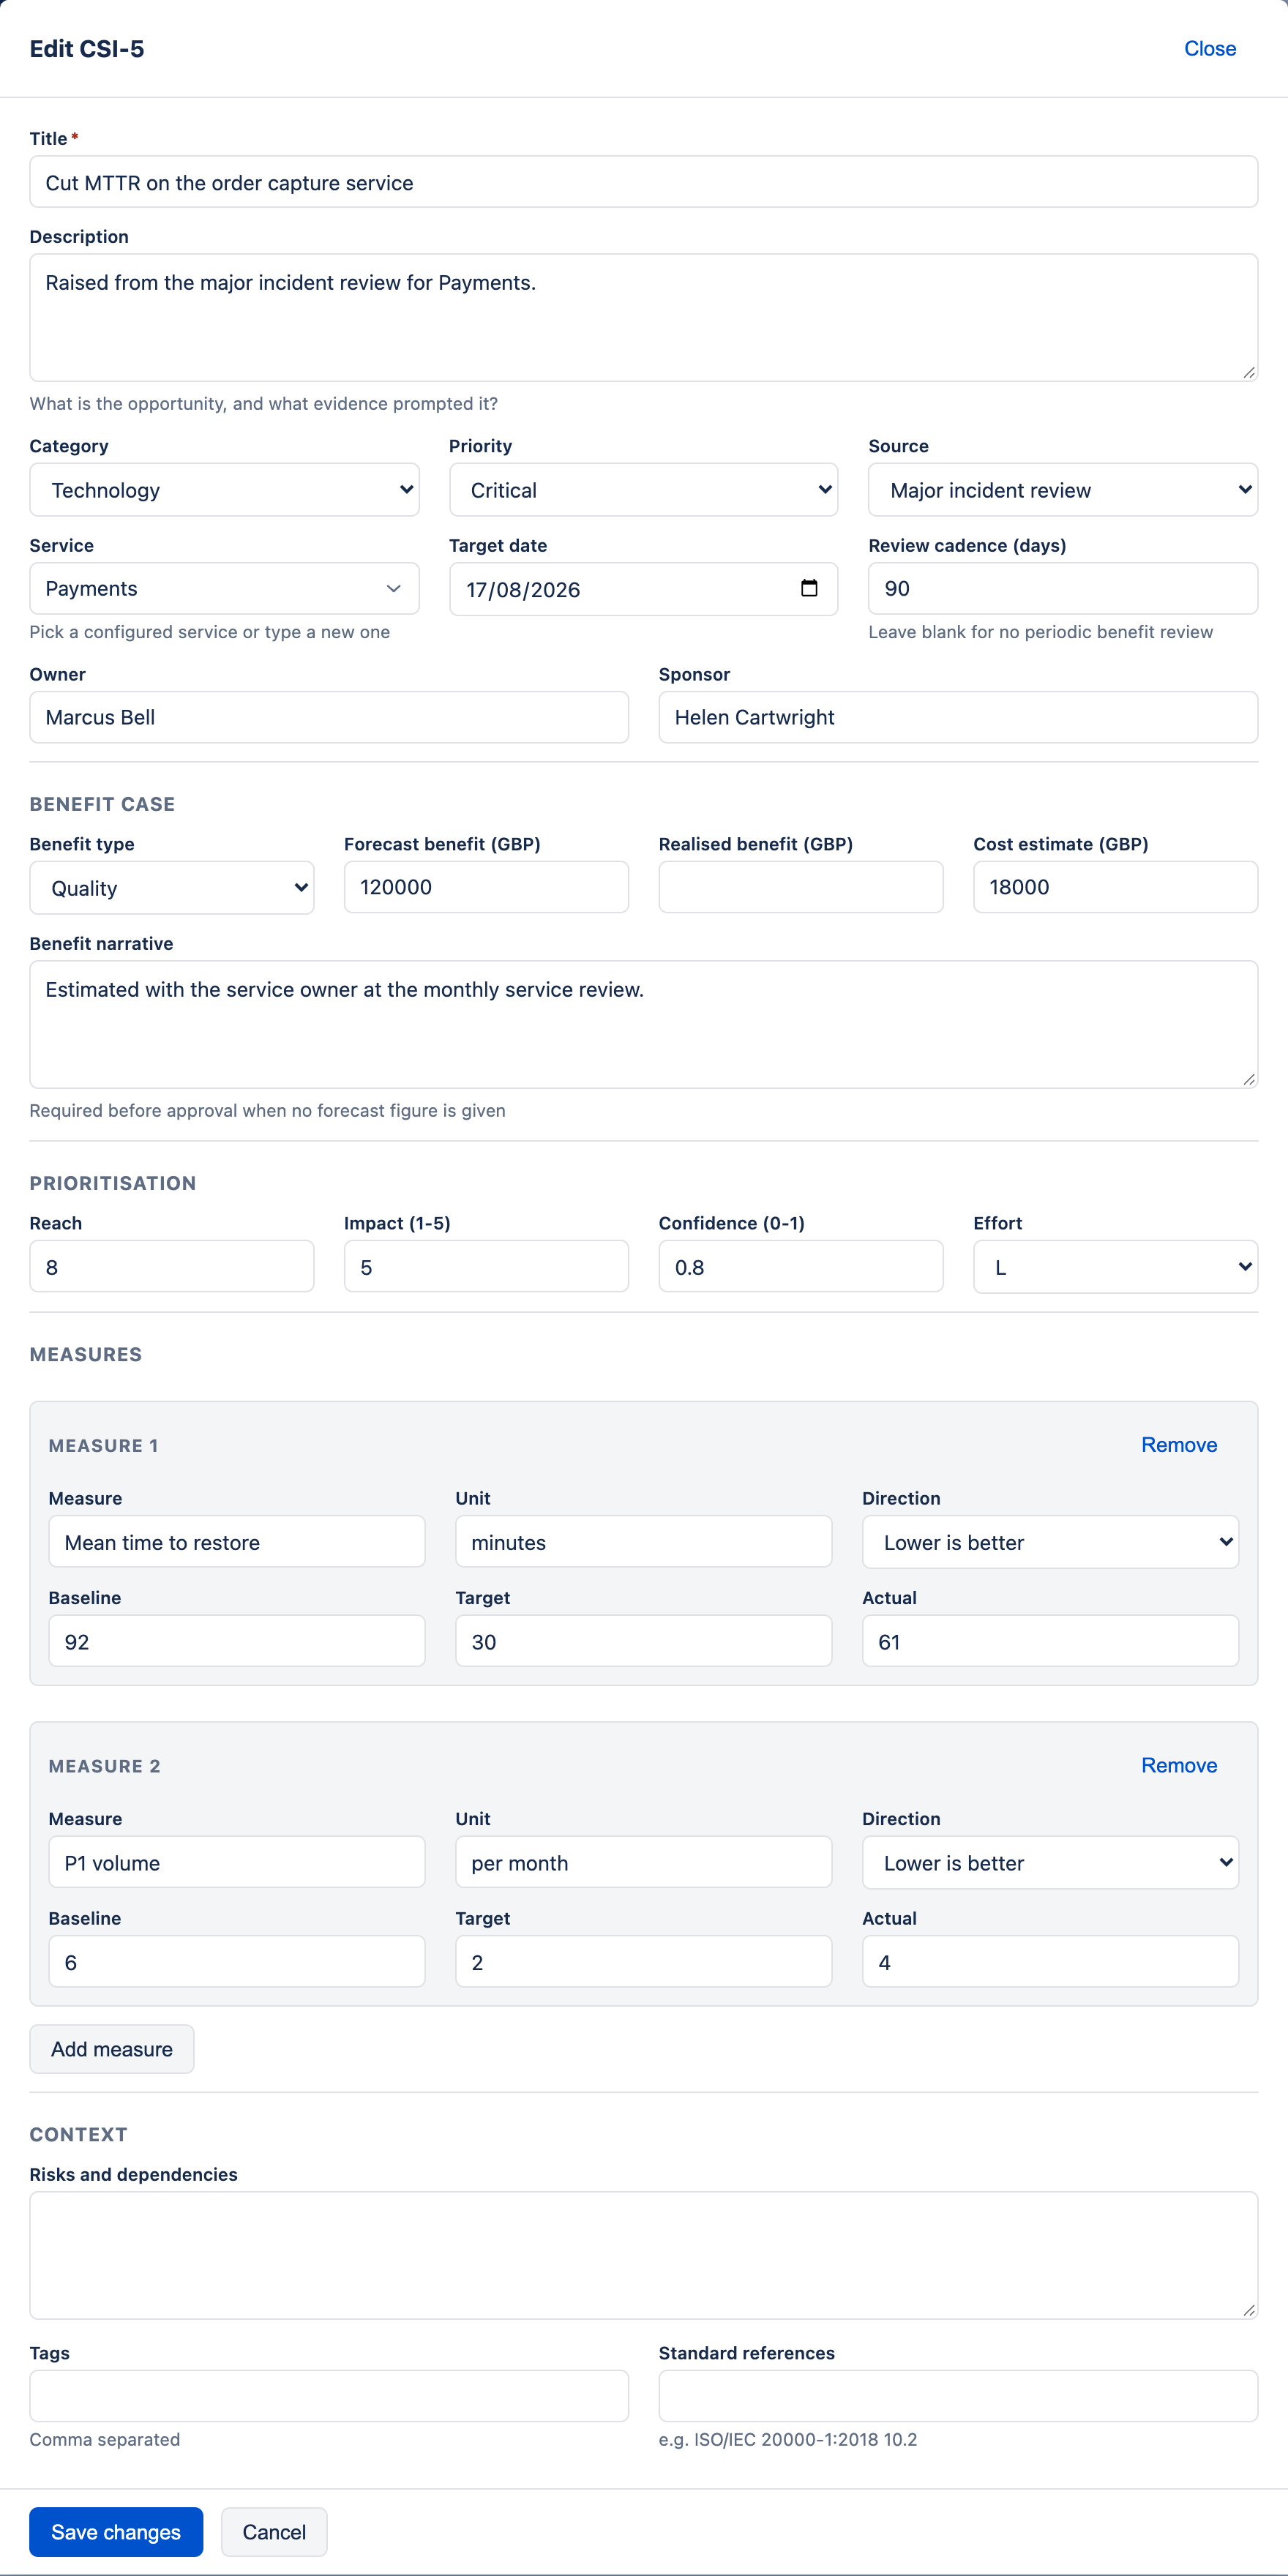This screenshot has height=2576, width=1288.
Task: Focus the Target date field
Action: click(643, 589)
